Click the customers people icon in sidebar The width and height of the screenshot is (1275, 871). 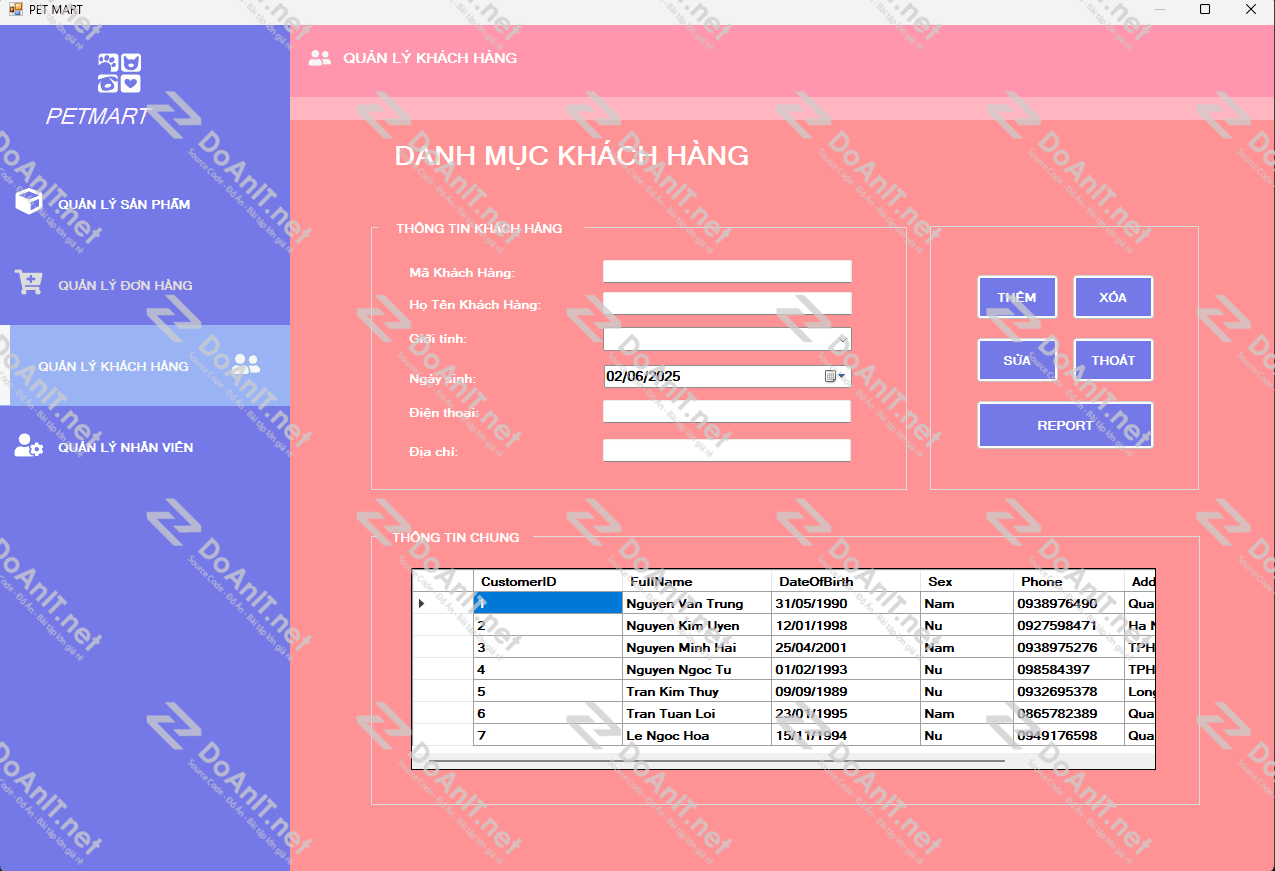coord(245,365)
